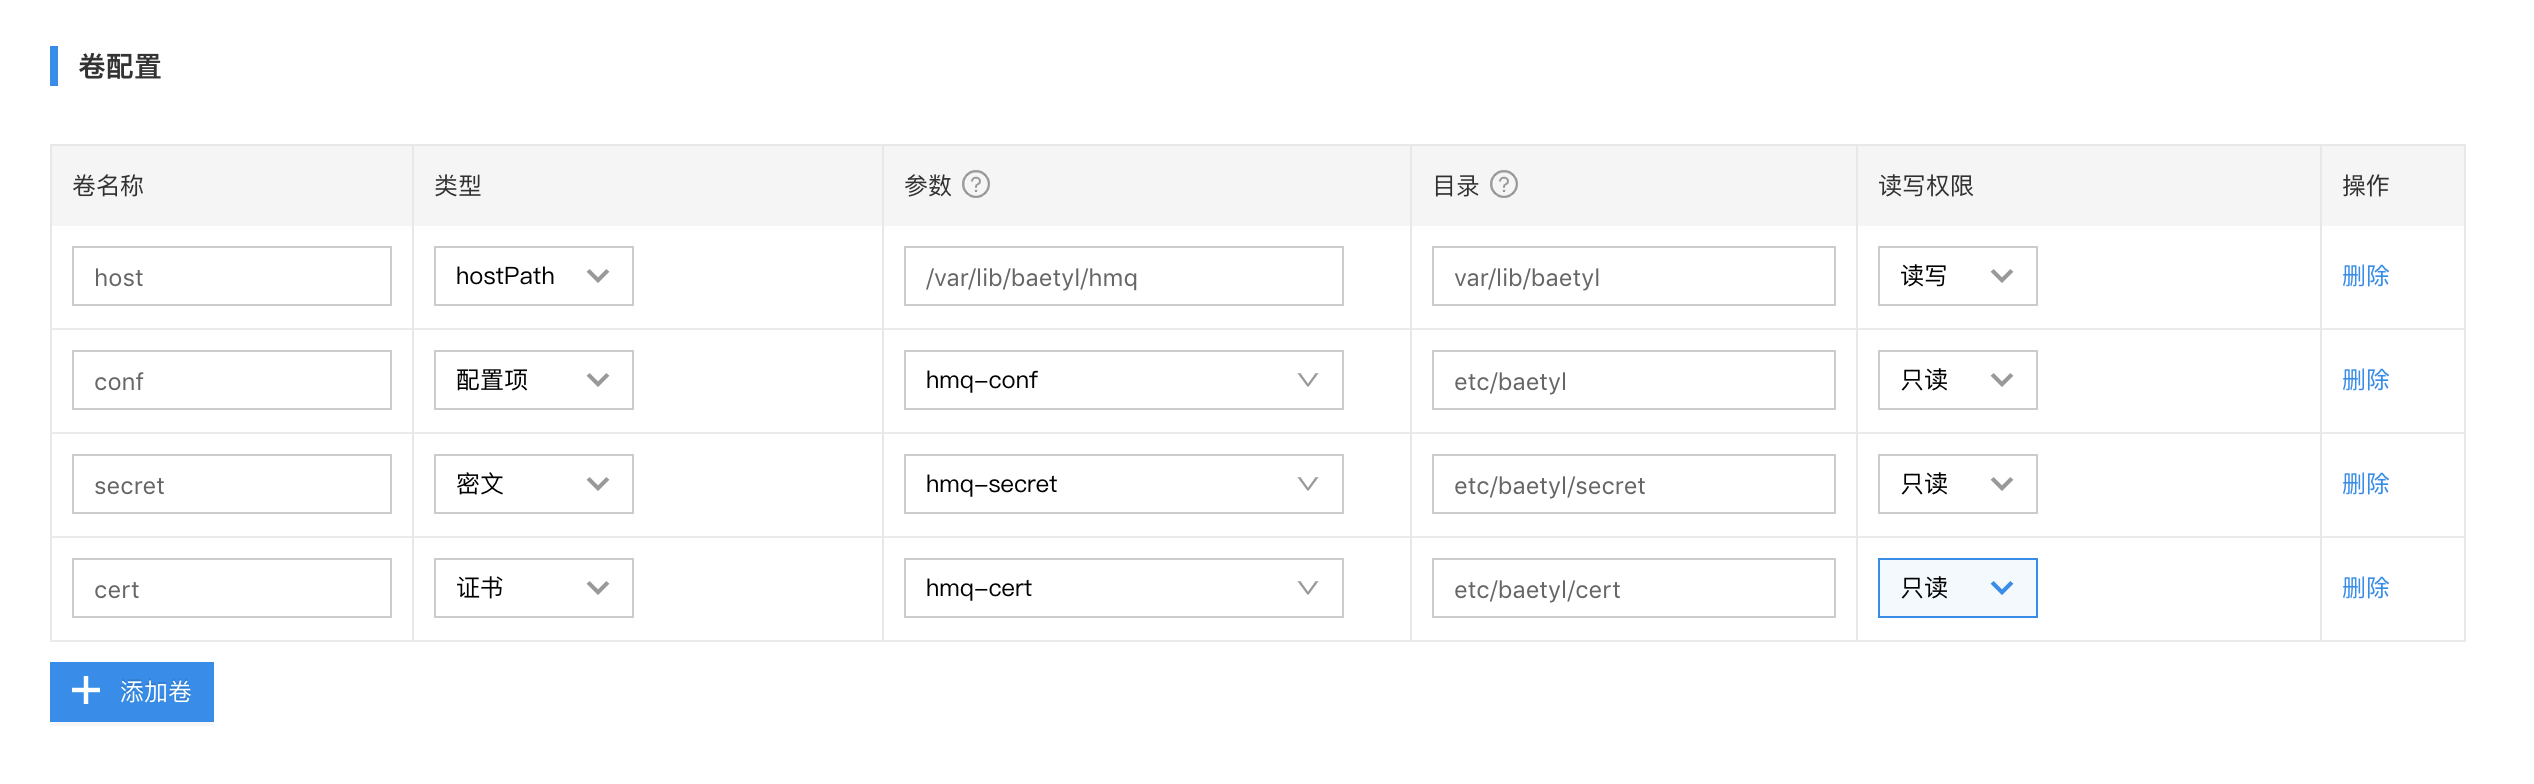Expand the hmq-cert parameter dropdown
The width and height of the screenshot is (2534, 784).
coord(1123,588)
